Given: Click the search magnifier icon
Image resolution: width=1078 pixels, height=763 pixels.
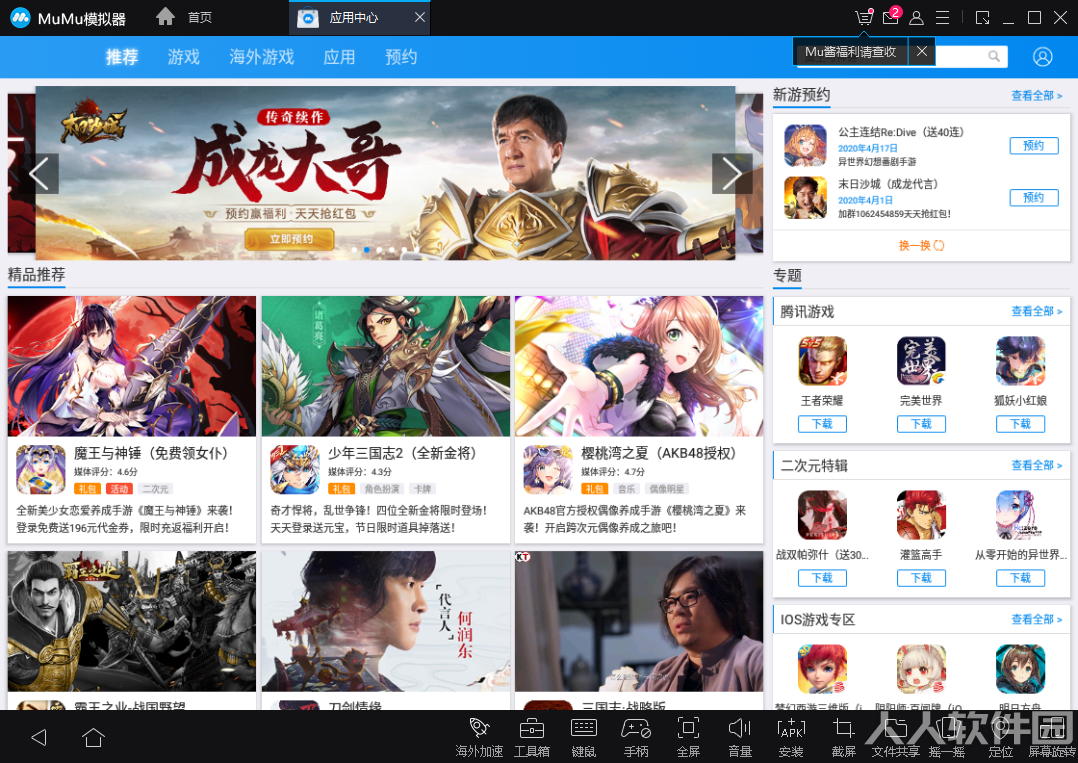Looking at the screenshot, I should coord(994,56).
